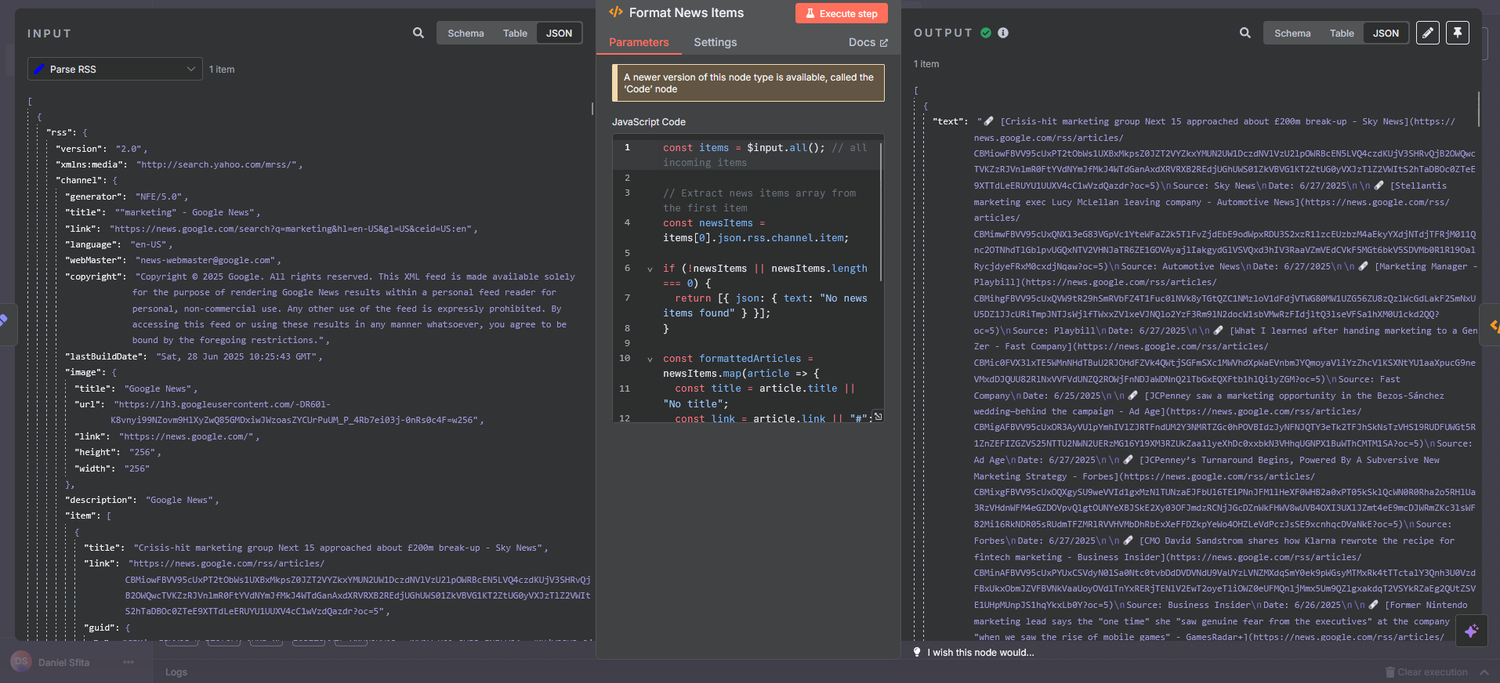Open the three-dot menu next to Daniel Sfita
The image size is (1500, 683).
click(128, 662)
